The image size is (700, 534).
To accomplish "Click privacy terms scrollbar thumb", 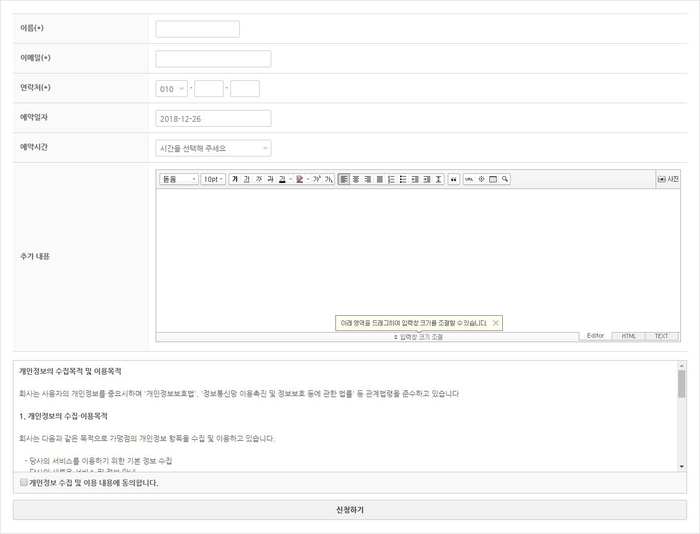I will (681, 384).
